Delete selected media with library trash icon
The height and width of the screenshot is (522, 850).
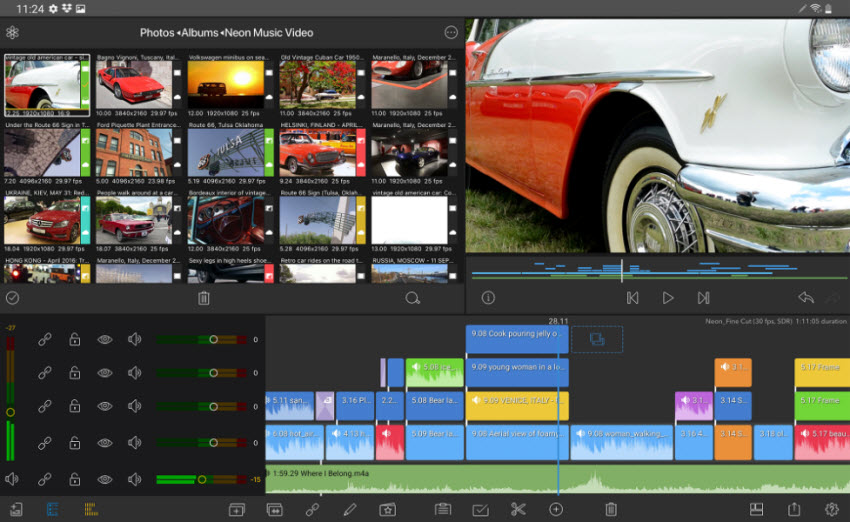204,298
